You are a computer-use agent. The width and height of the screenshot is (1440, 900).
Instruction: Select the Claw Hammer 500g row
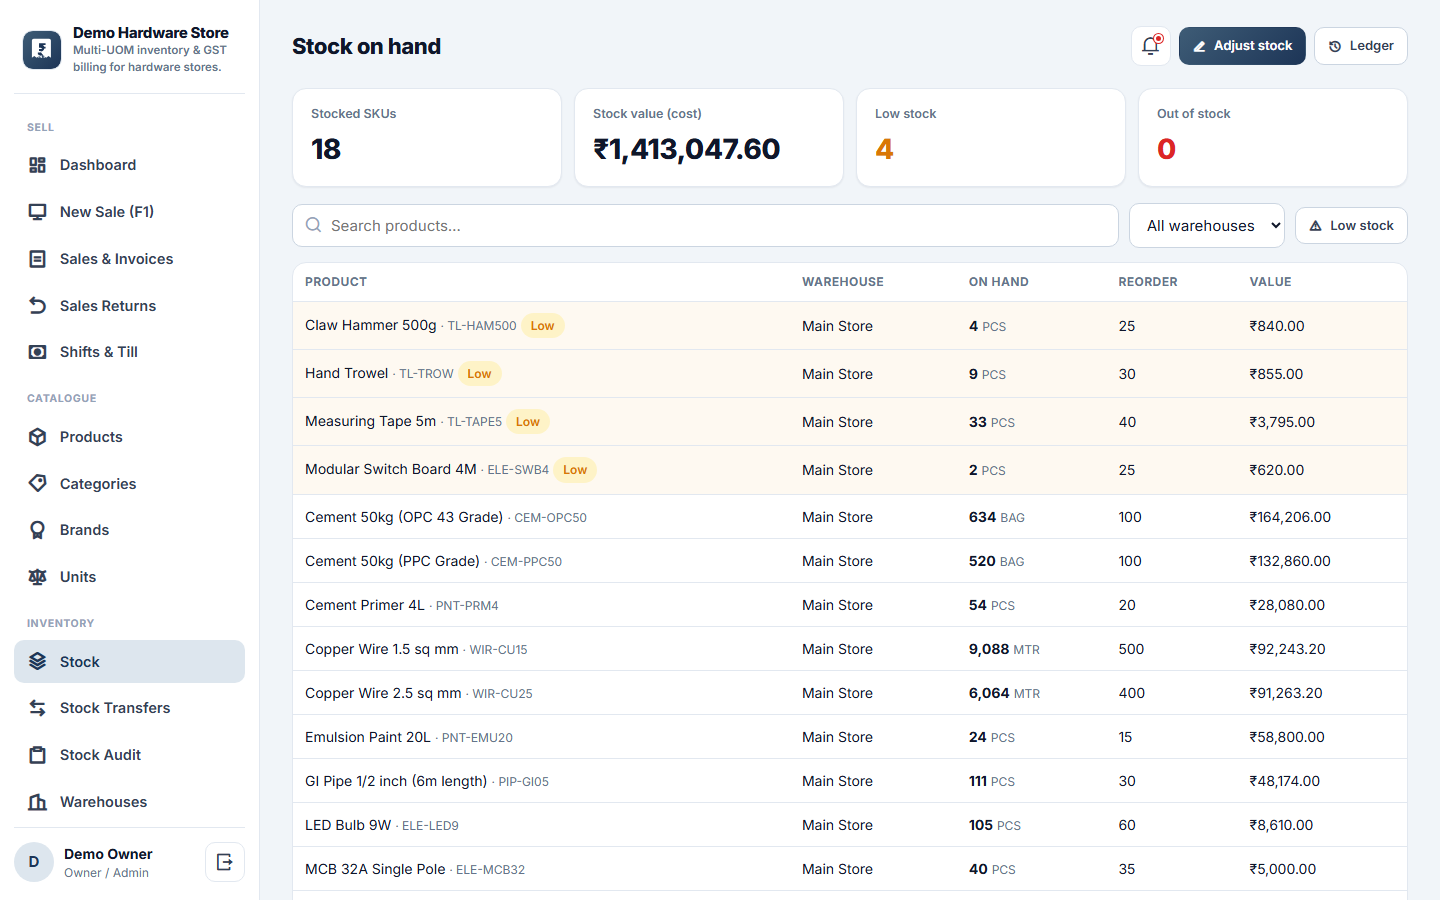(x=850, y=326)
